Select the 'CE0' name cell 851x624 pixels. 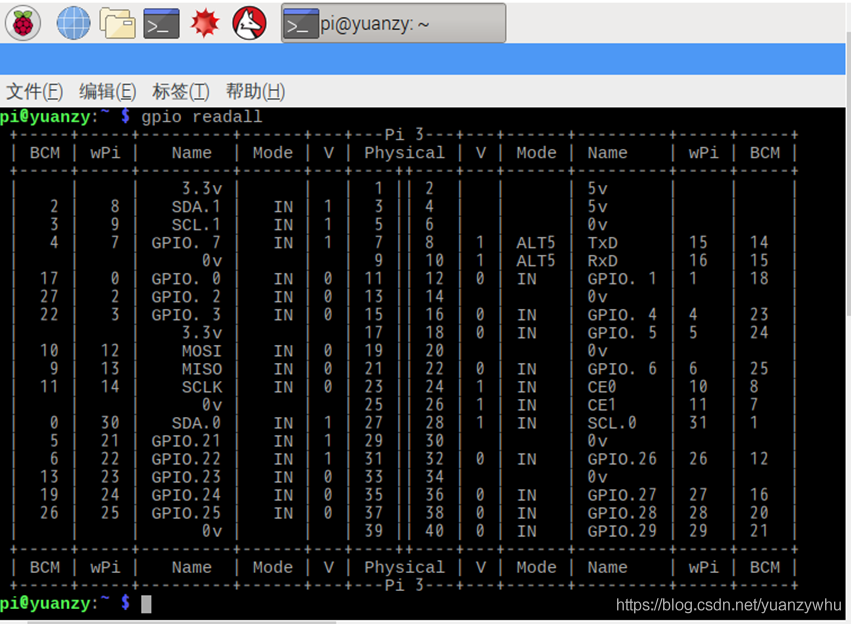(x=602, y=387)
